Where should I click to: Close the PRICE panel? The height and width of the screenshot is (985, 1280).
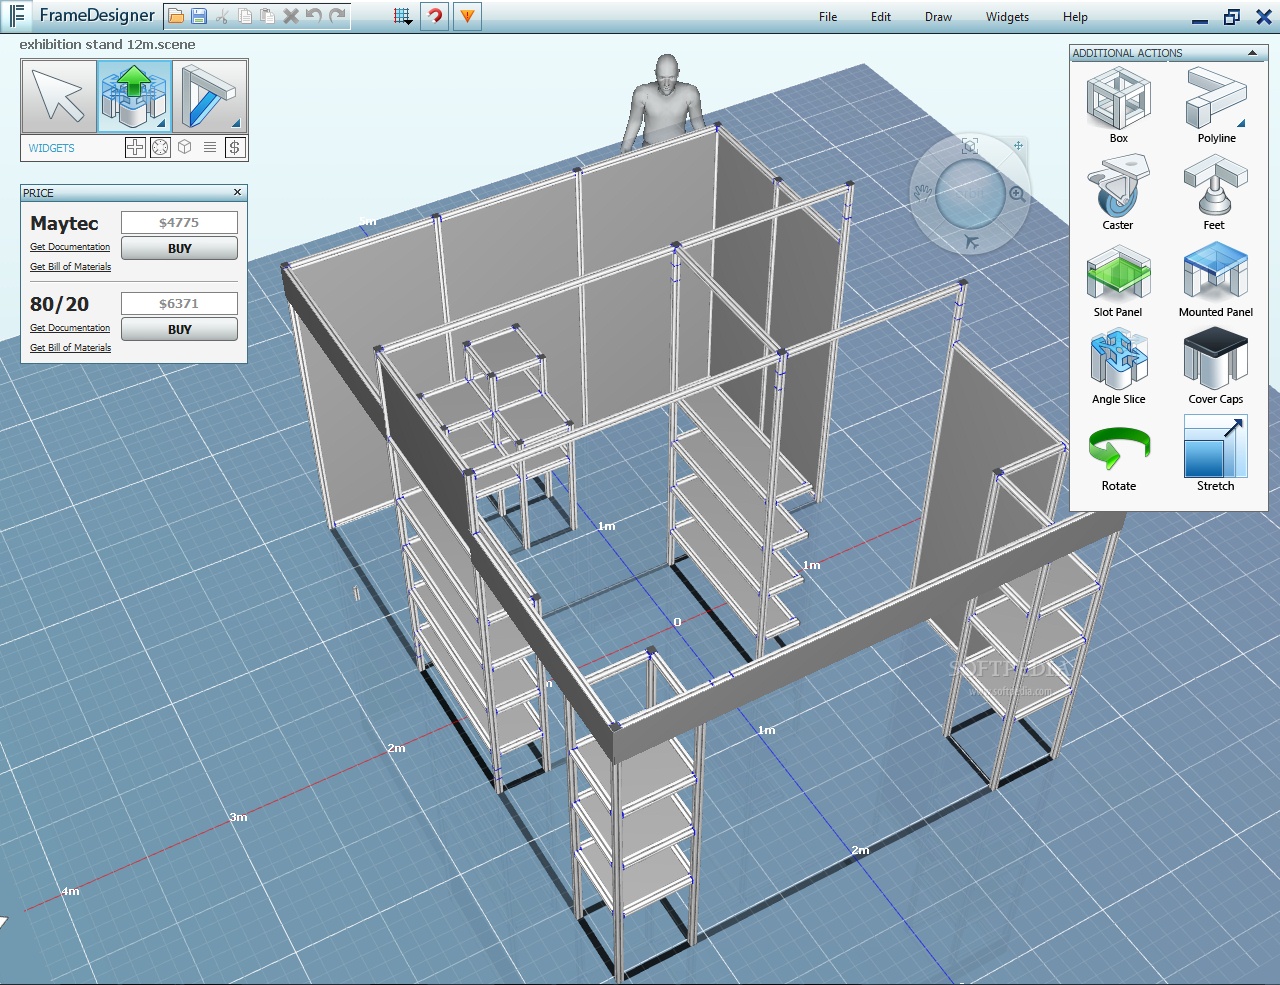237,192
